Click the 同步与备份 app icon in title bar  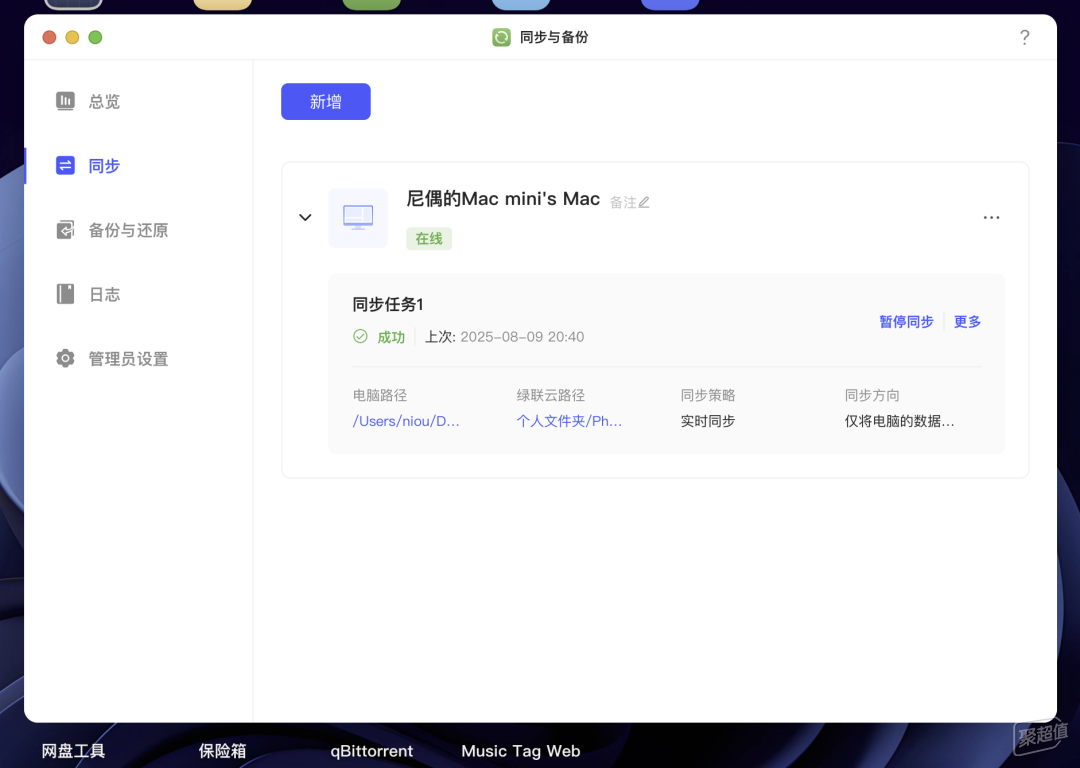(501, 37)
